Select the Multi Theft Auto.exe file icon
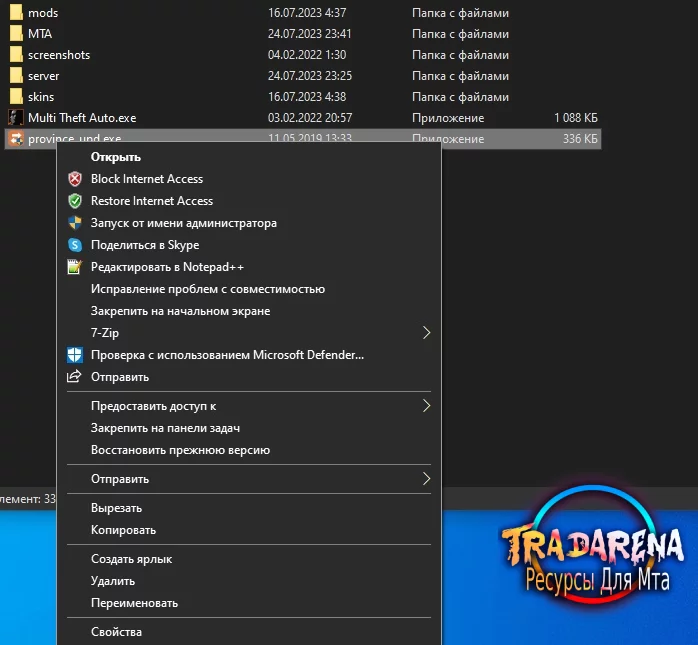698x645 pixels. [x=16, y=118]
